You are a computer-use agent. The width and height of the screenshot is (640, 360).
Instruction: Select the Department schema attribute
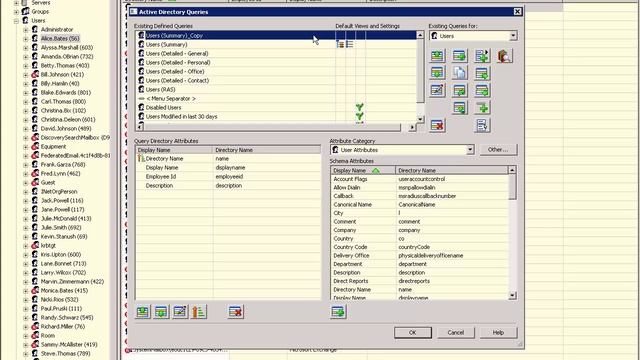[420, 264]
